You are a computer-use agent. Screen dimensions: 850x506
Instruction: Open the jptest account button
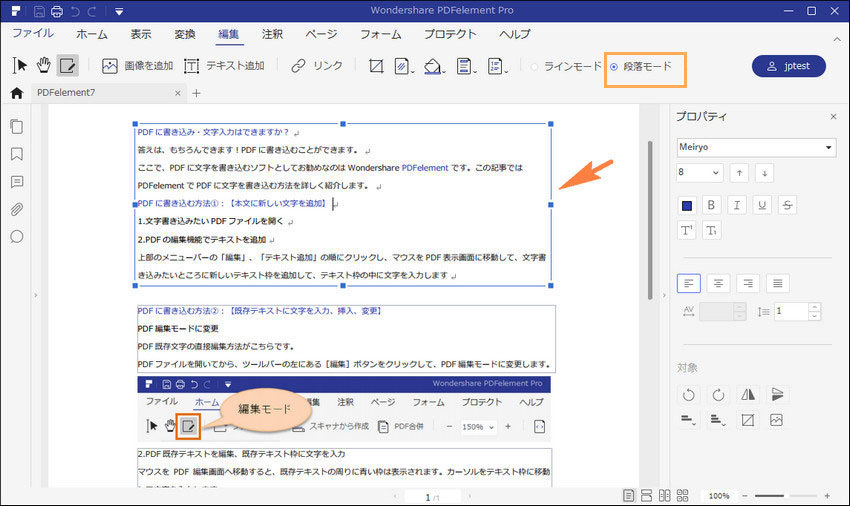[x=789, y=66]
